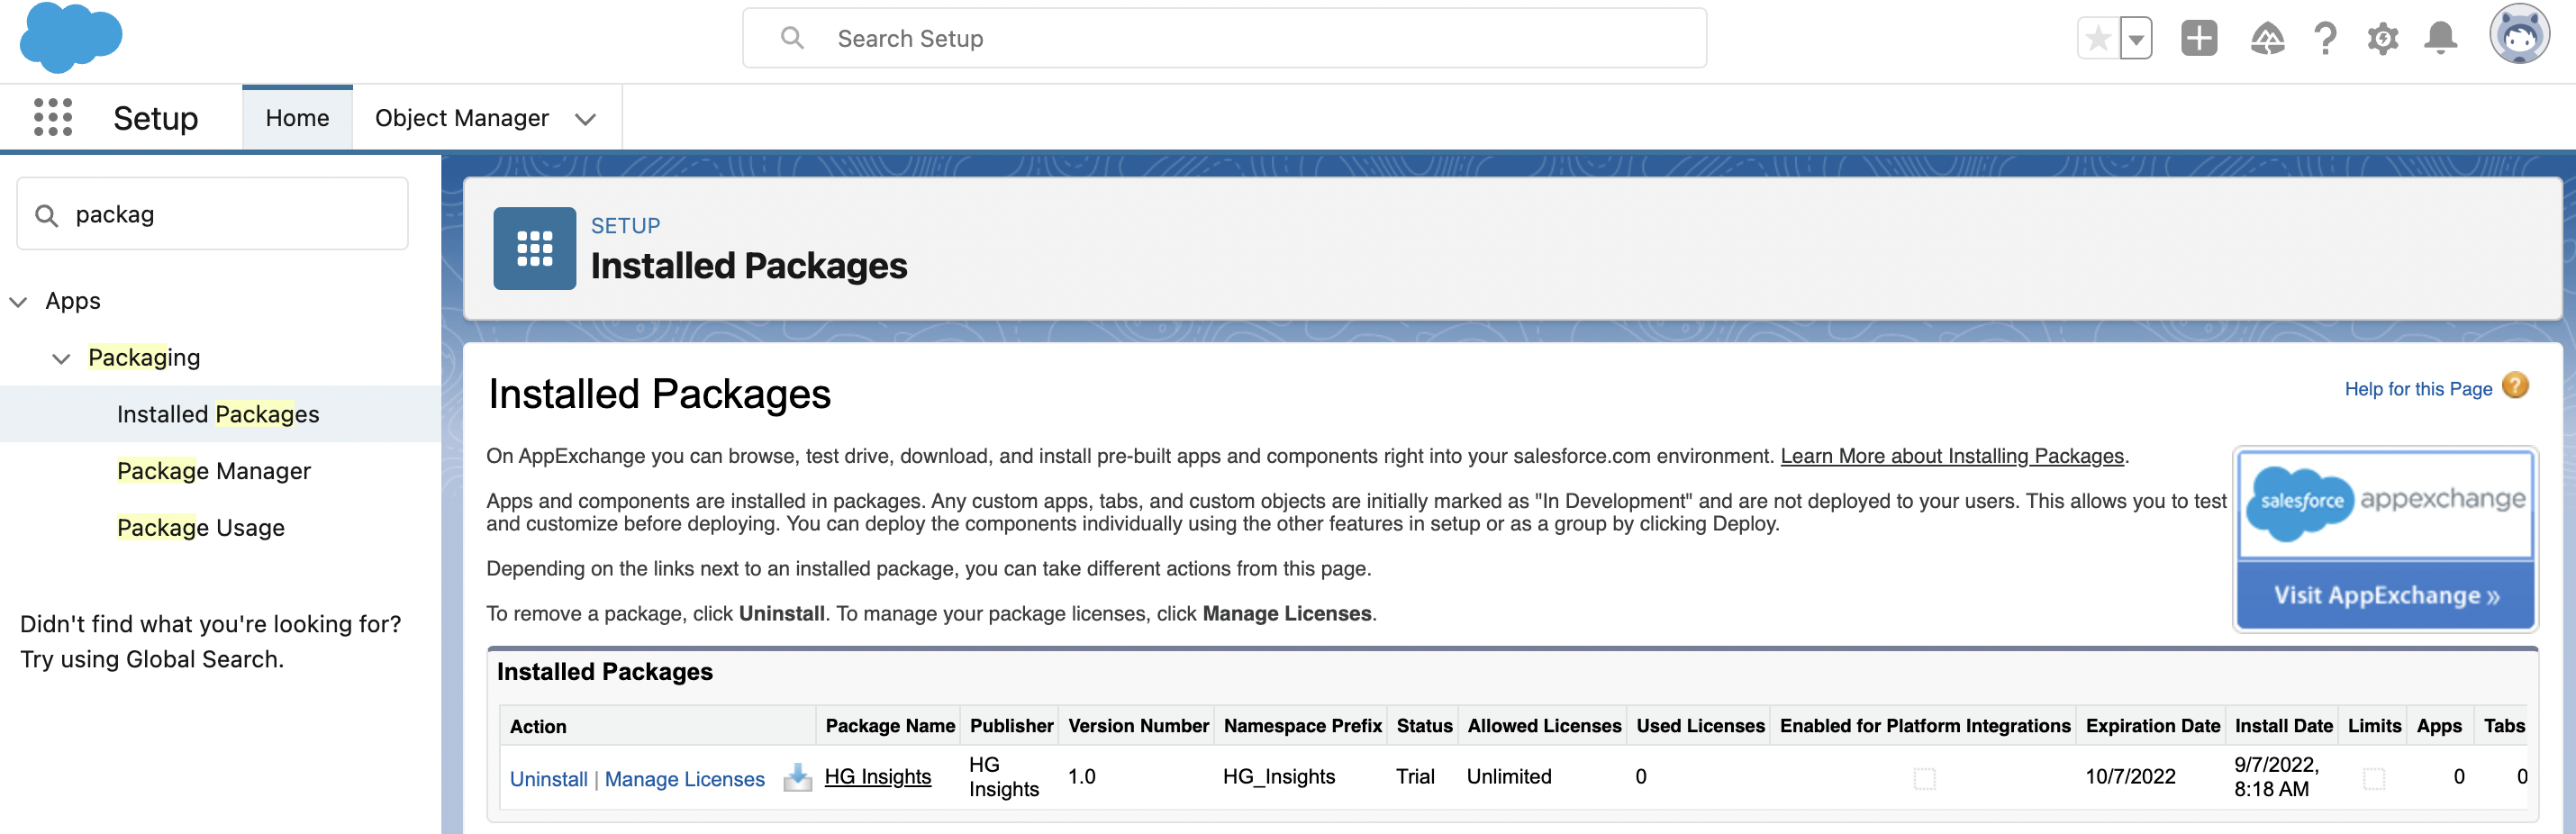
Task: Open Learn More about Installing Packages
Action: [x=1952, y=456]
